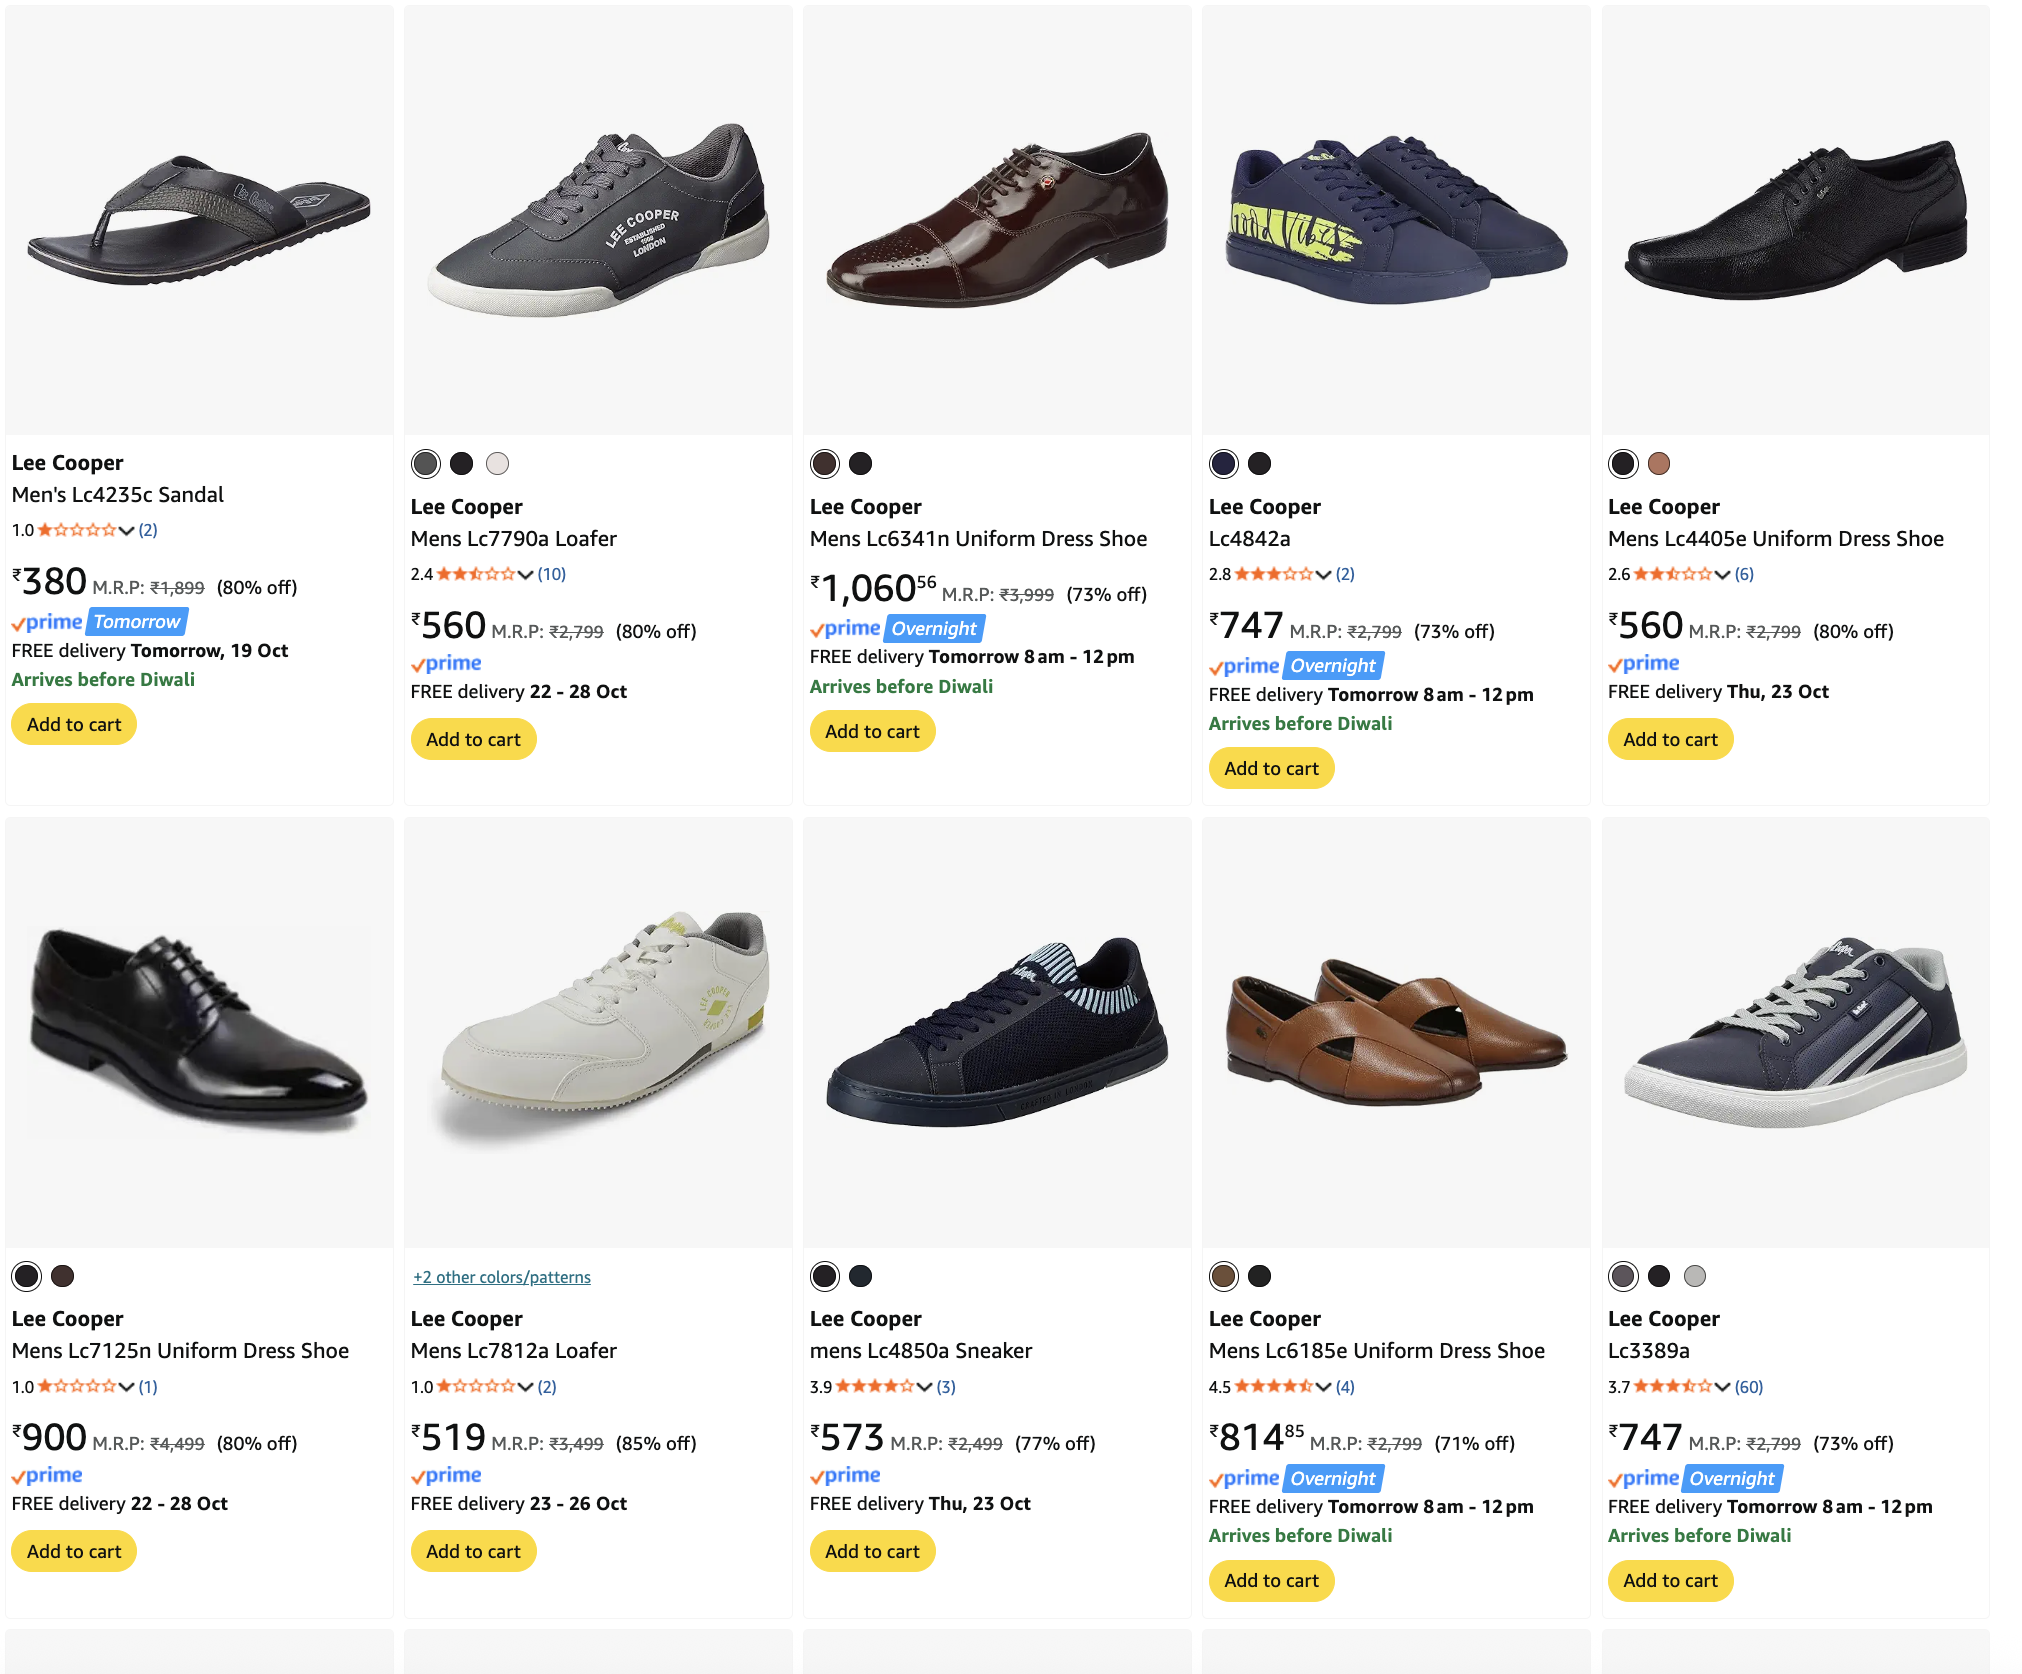Add Lc4235c Sandal to cart

[x=74, y=725]
